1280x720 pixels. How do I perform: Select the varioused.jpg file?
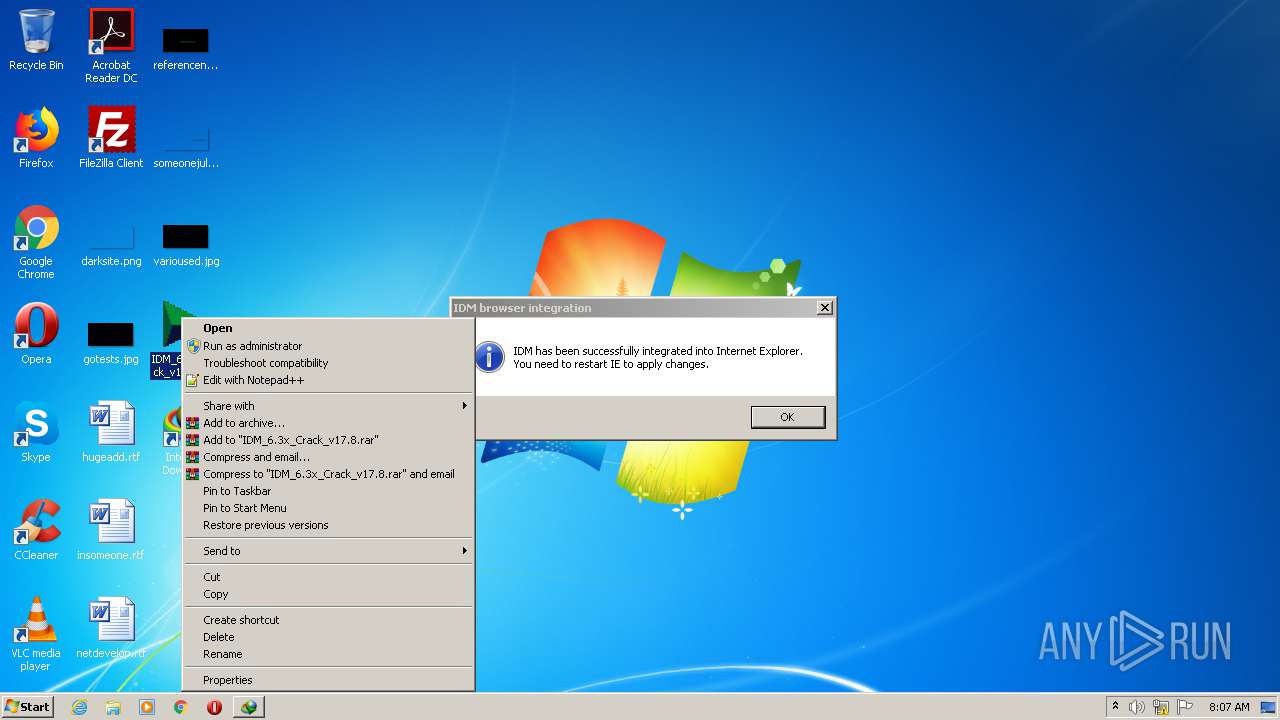point(186,246)
